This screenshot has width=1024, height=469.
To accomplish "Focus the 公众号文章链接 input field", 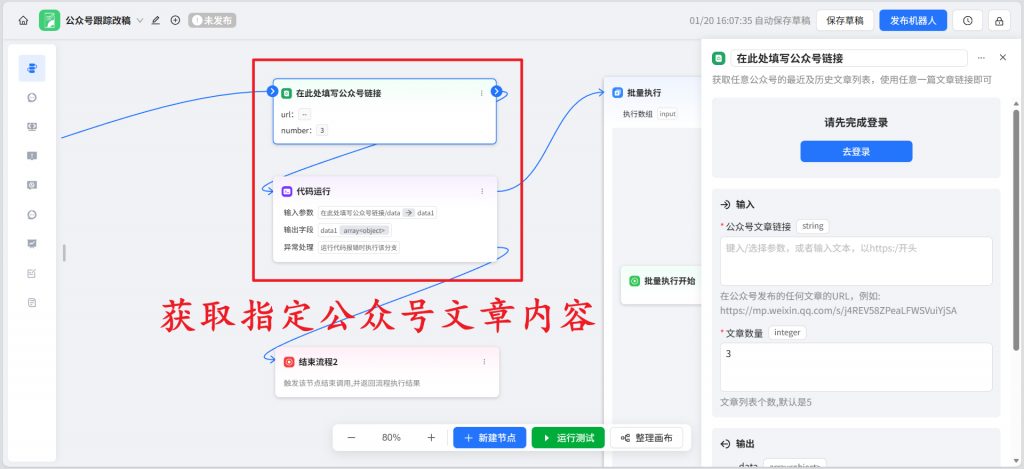I will (x=856, y=261).
